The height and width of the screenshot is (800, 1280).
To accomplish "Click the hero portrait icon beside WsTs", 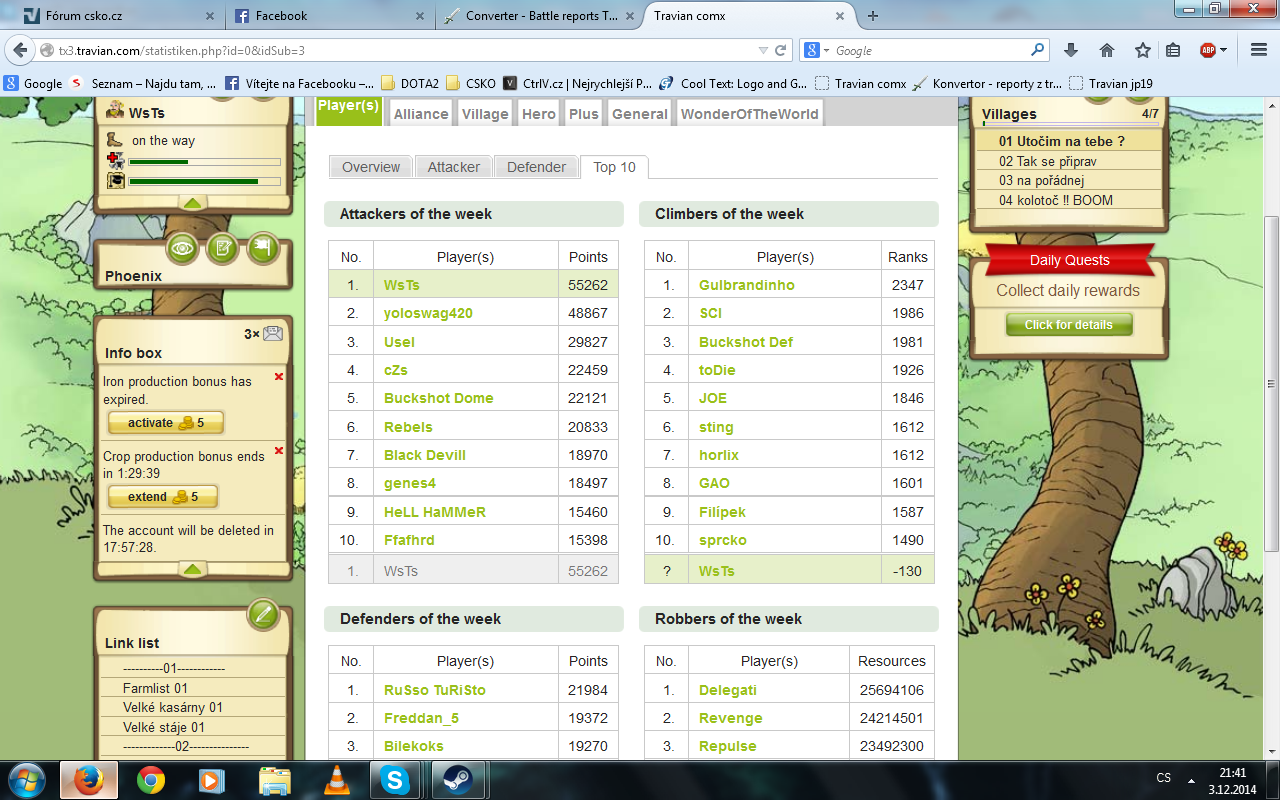I will click(116, 110).
